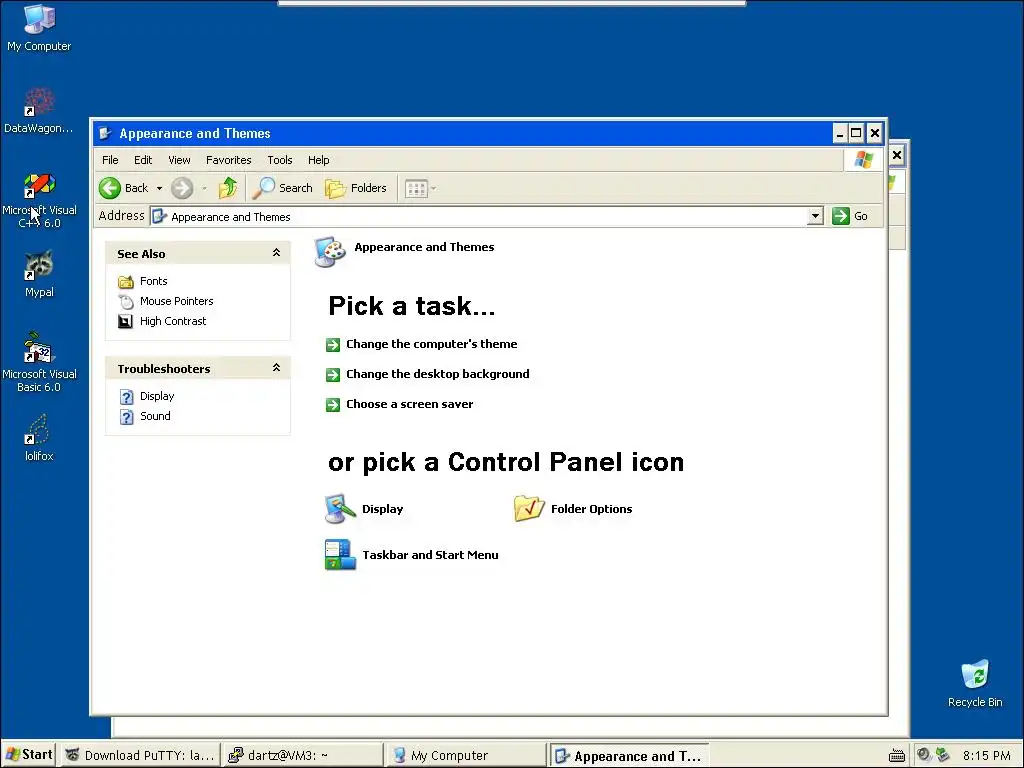Switch to Download PuTTY taskbar button
1024x768 pixels.
(140, 756)
